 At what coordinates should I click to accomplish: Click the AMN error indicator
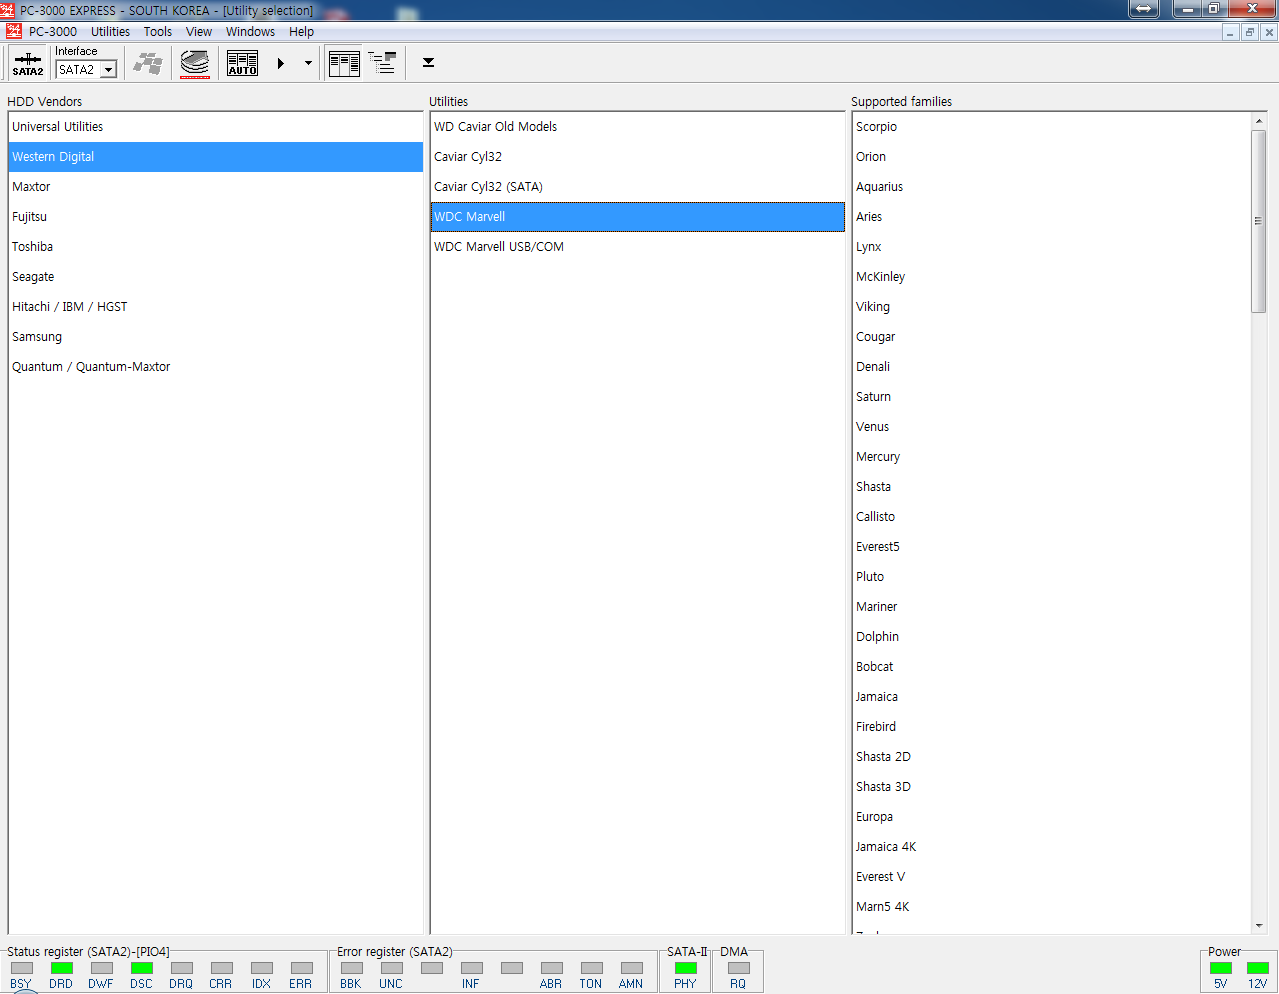coord(631,968)
